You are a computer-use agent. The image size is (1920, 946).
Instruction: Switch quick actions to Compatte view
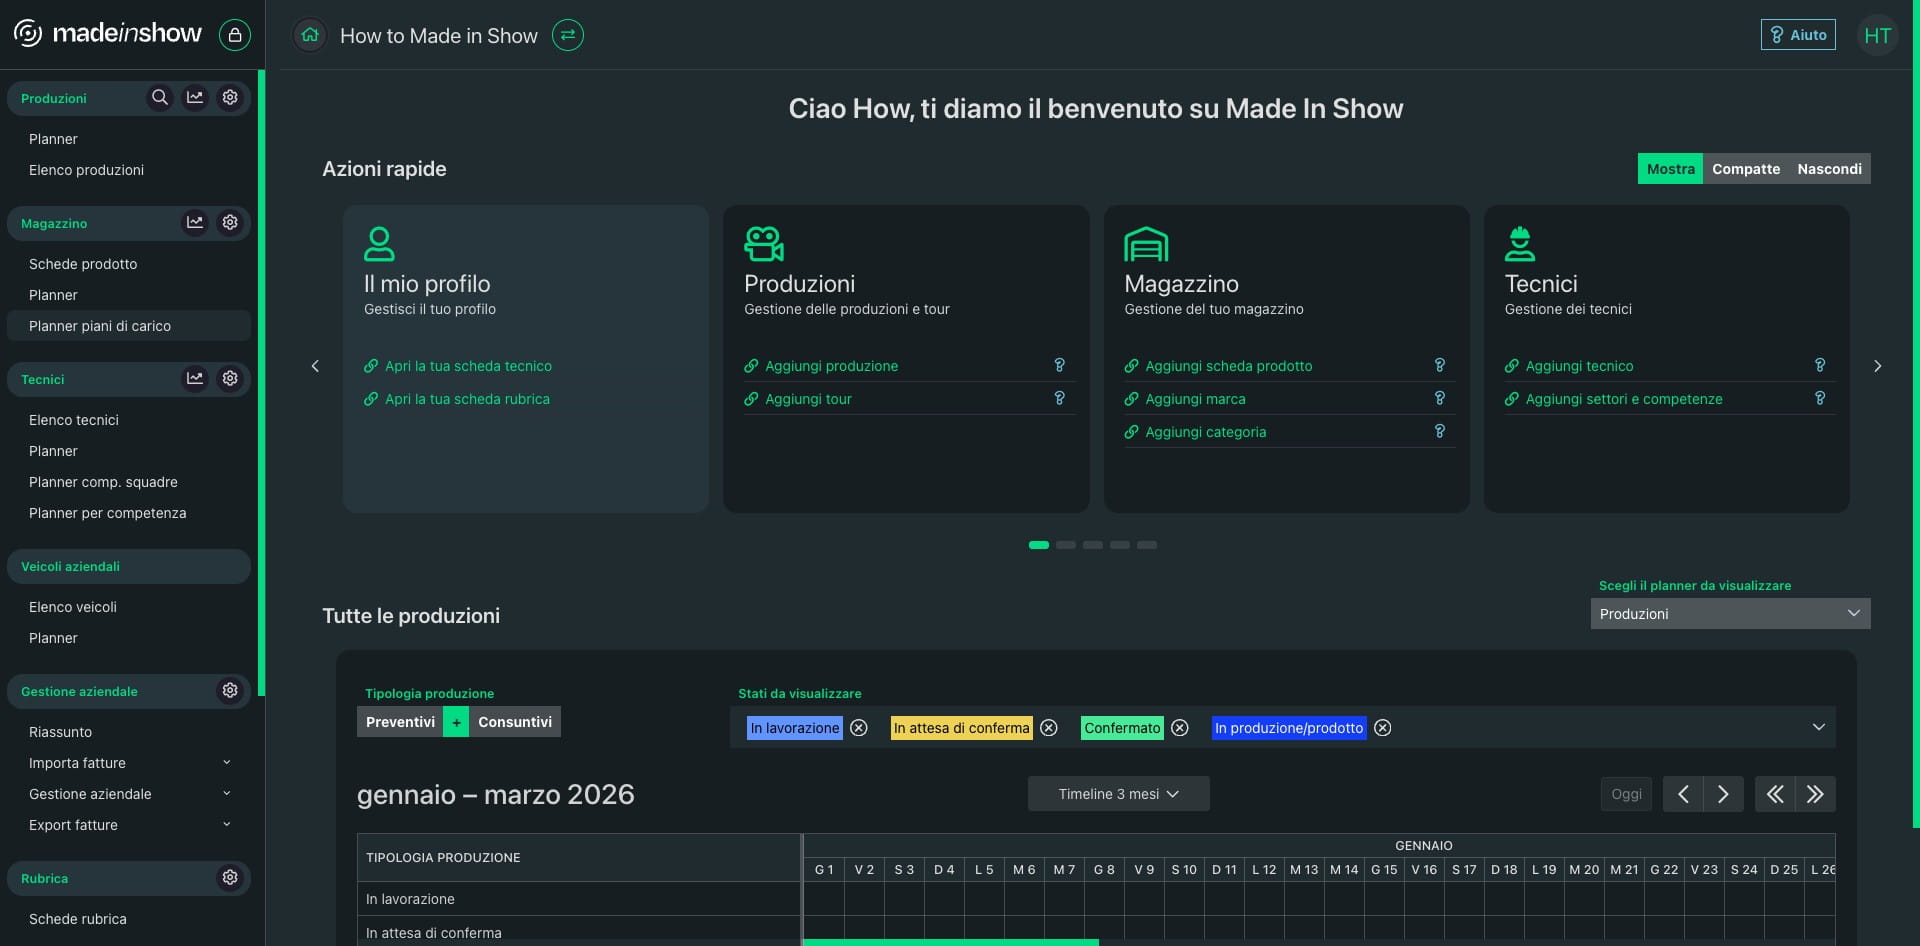tap(1745, 169)
